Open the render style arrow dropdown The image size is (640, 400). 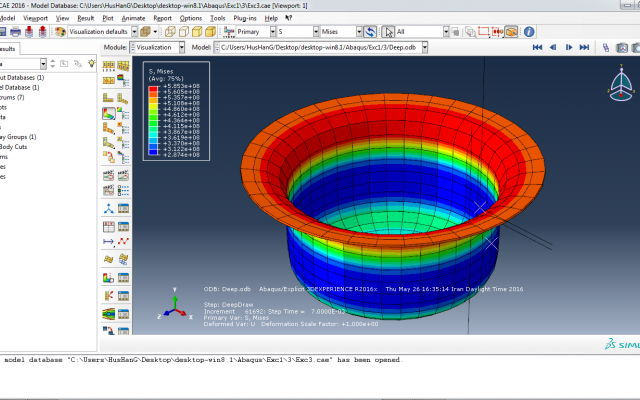click(x=155, y=31)
